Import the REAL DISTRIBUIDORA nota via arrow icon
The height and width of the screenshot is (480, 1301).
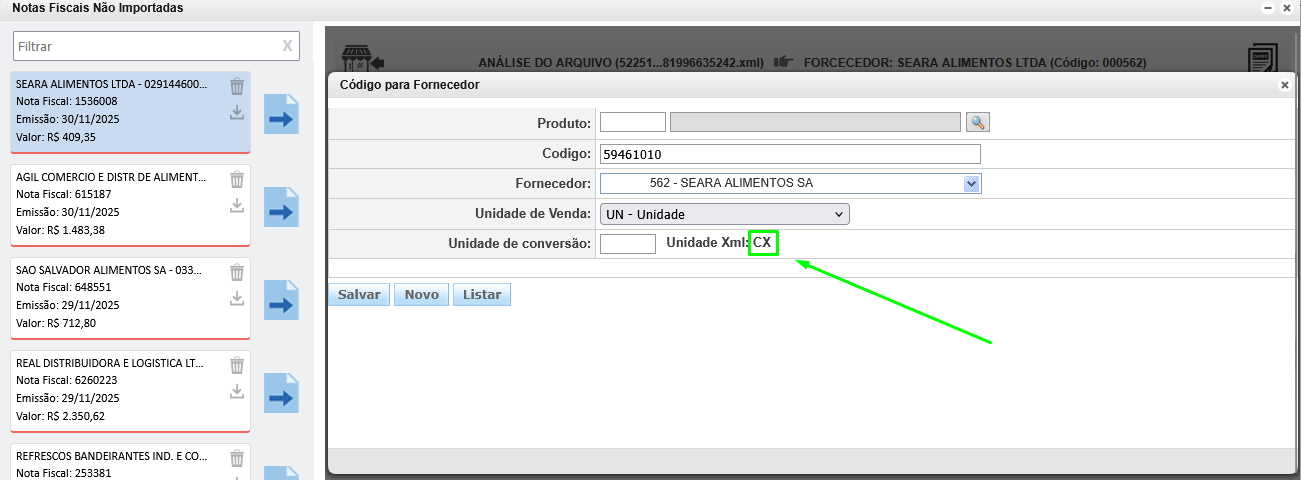click(x=282, y=398)
